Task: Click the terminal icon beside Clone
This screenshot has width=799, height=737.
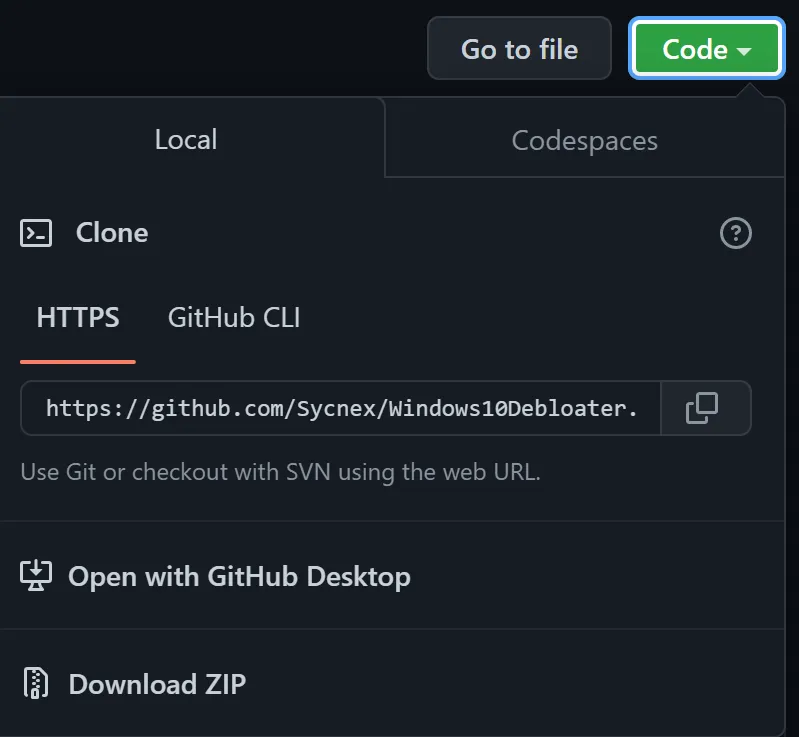Action: [36, 233]
